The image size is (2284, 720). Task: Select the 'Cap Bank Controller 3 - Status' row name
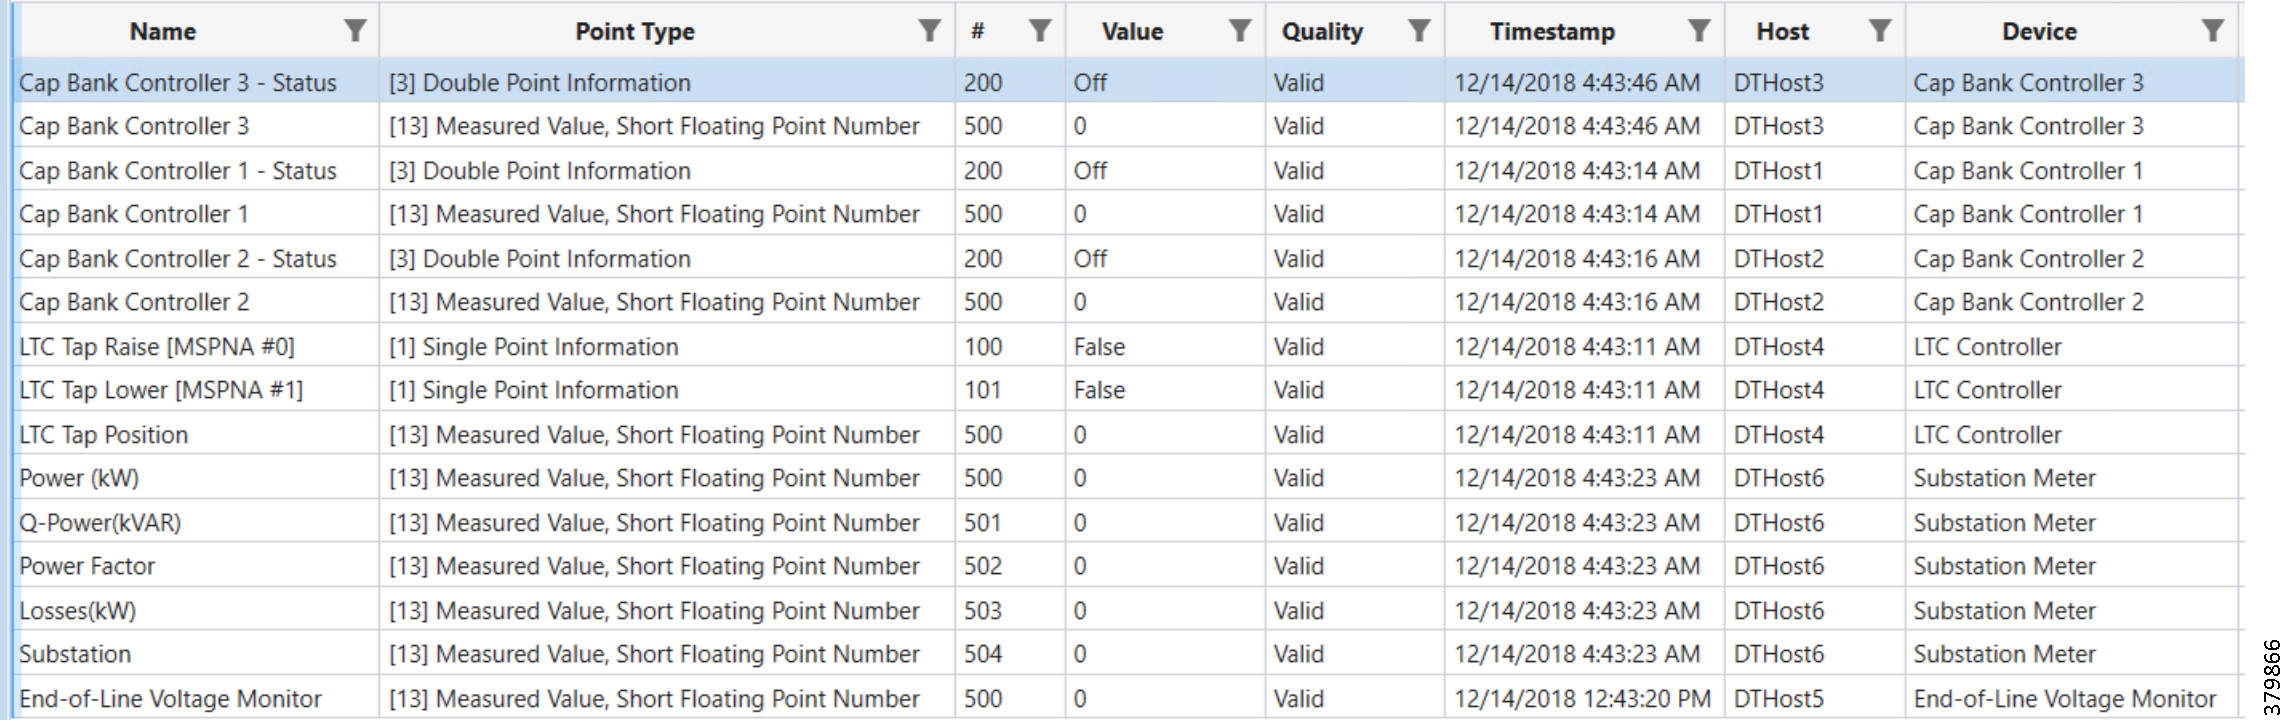178,83
